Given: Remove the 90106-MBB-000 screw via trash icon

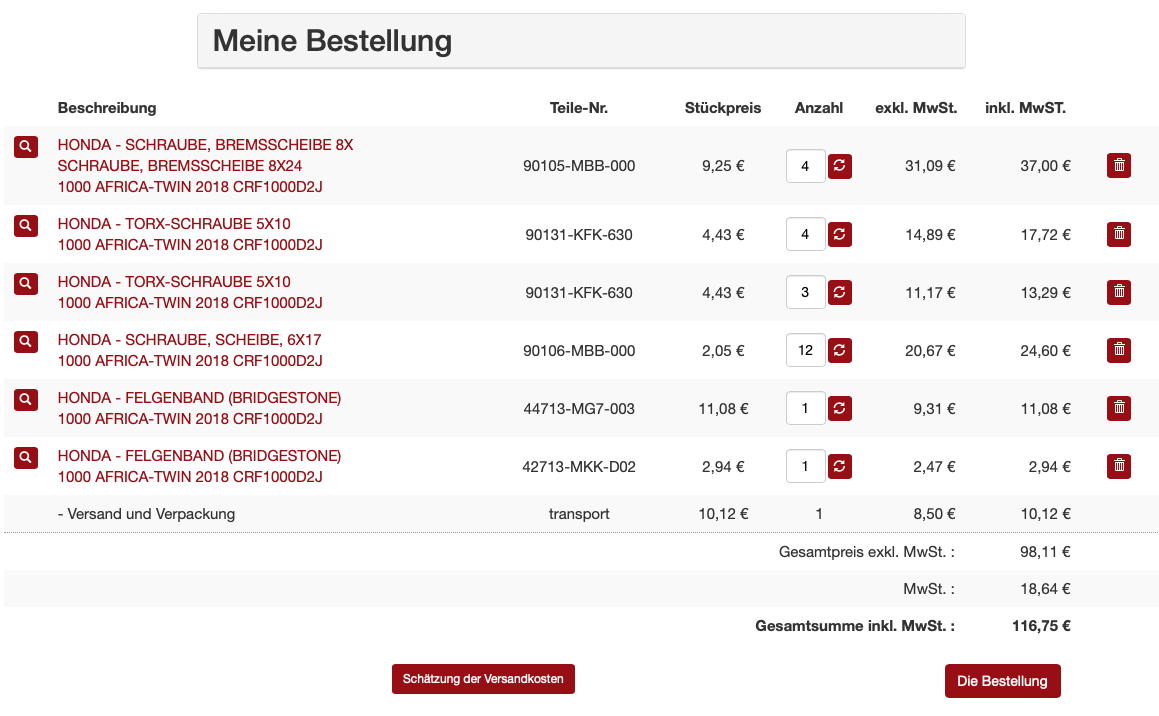Looking at the screenshot, I should [1119, 350].
